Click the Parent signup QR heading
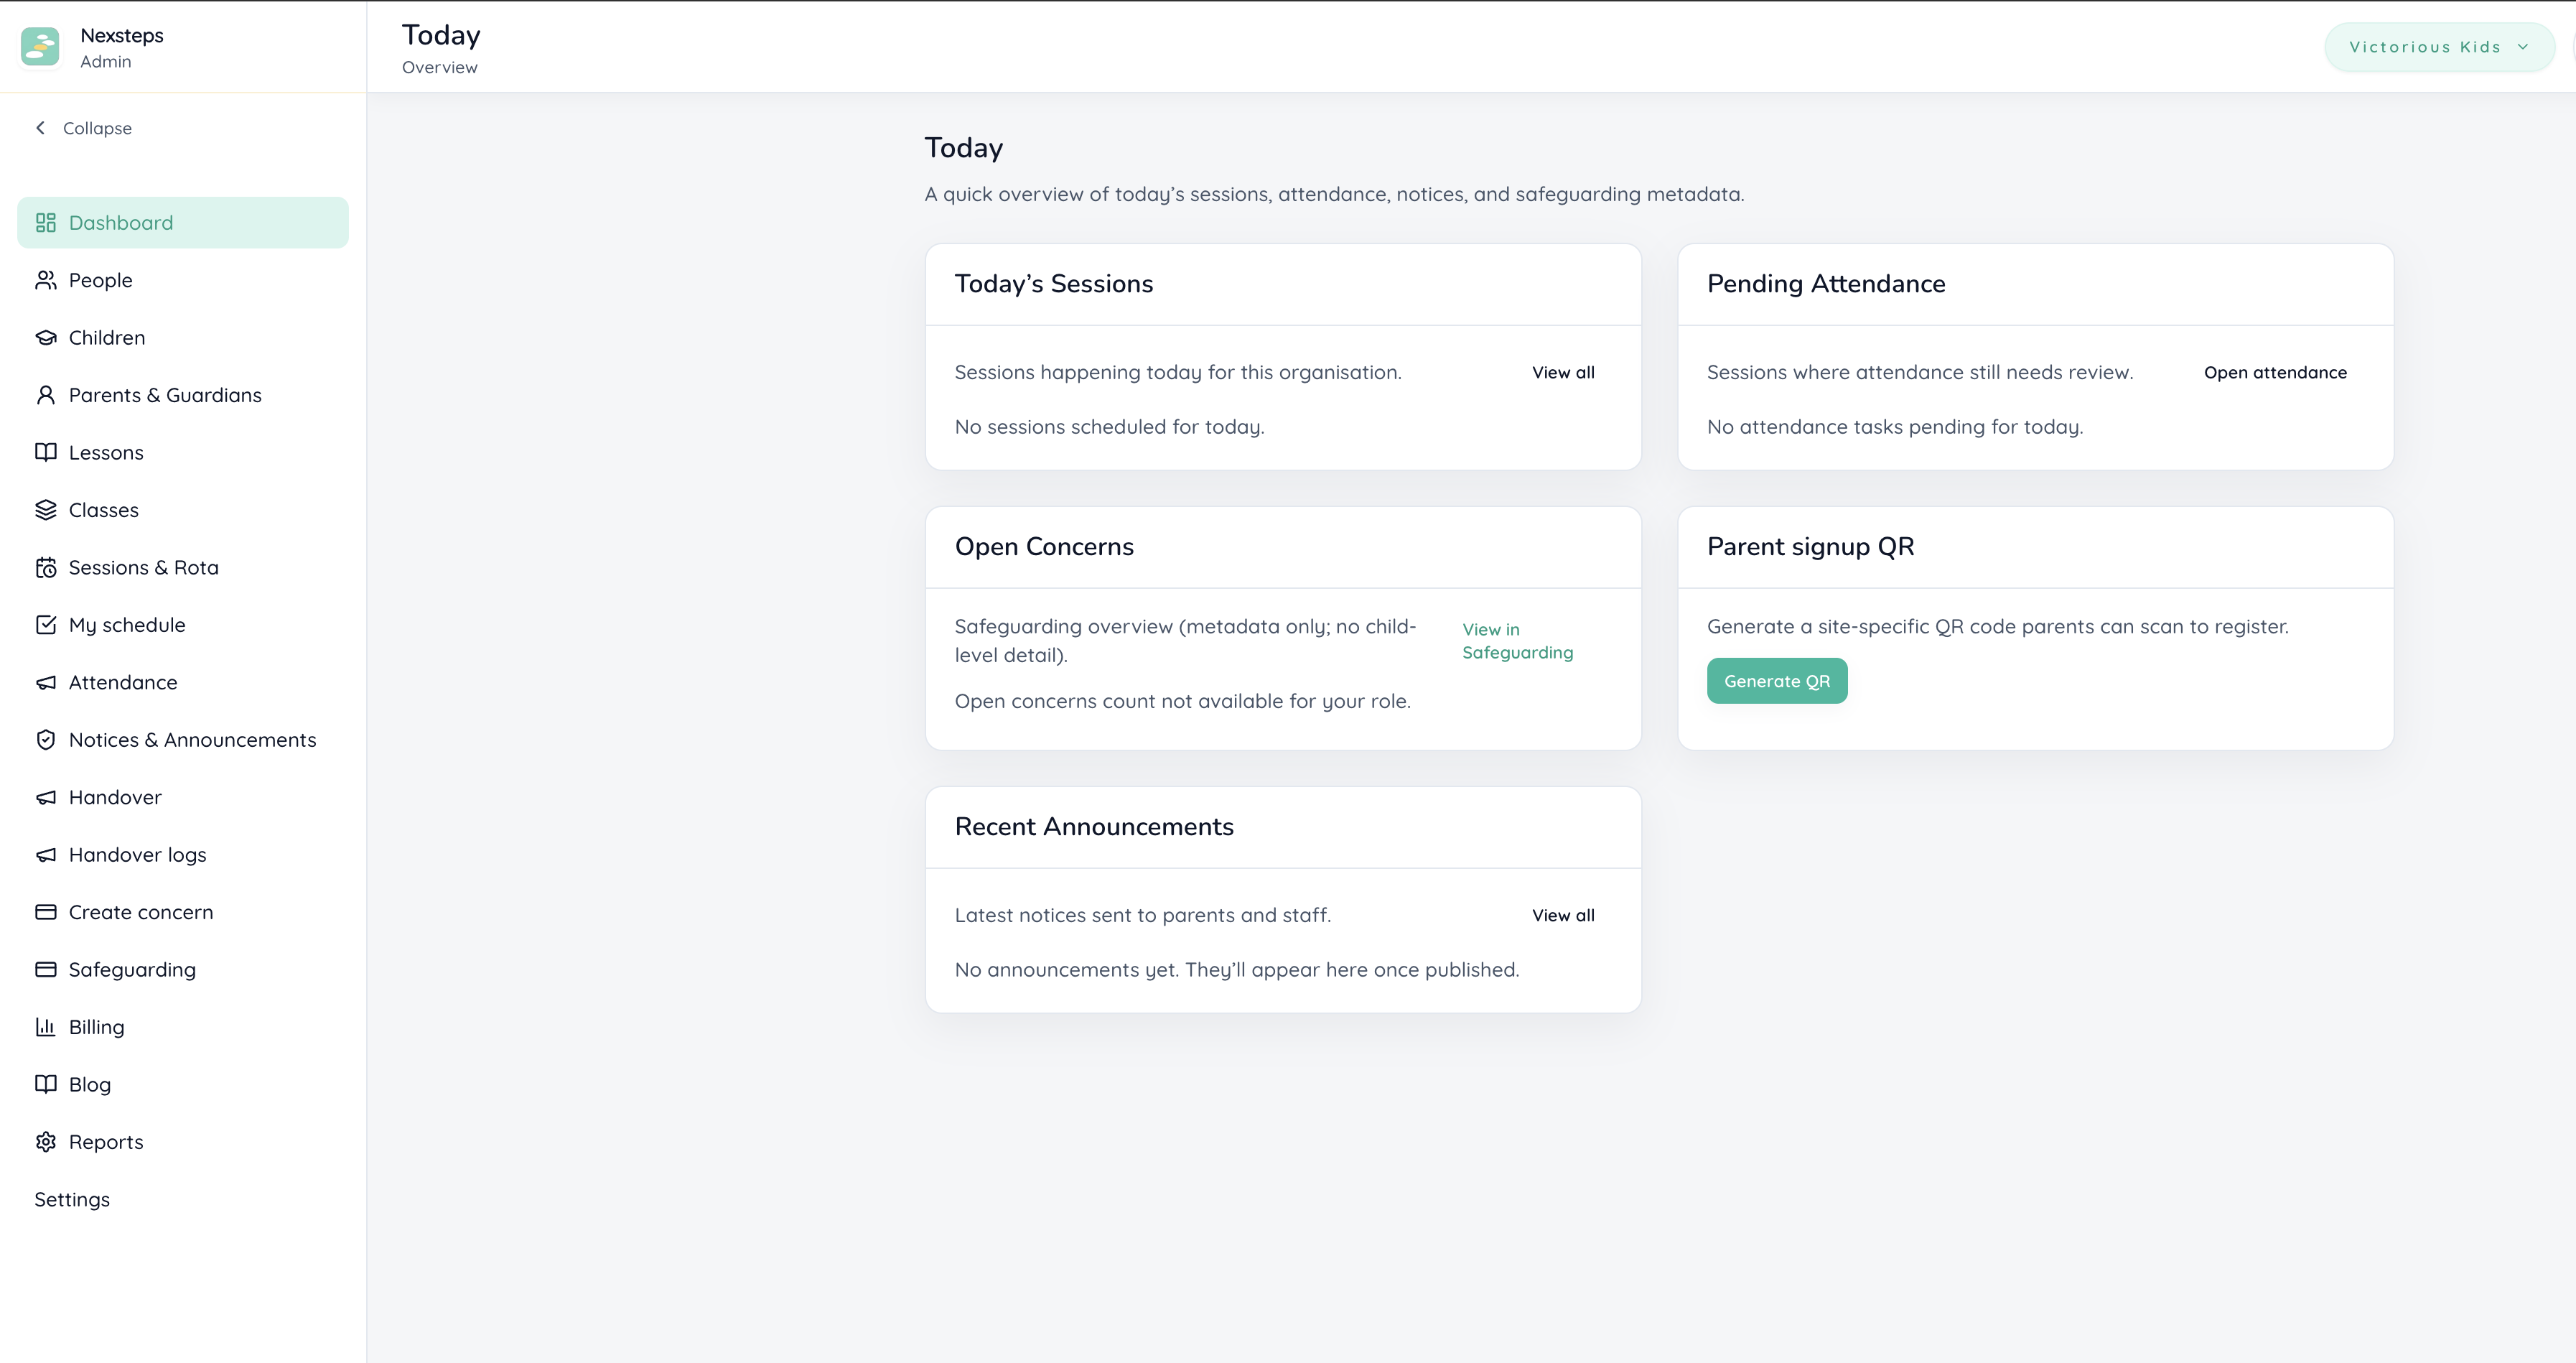 point(1811,547)
